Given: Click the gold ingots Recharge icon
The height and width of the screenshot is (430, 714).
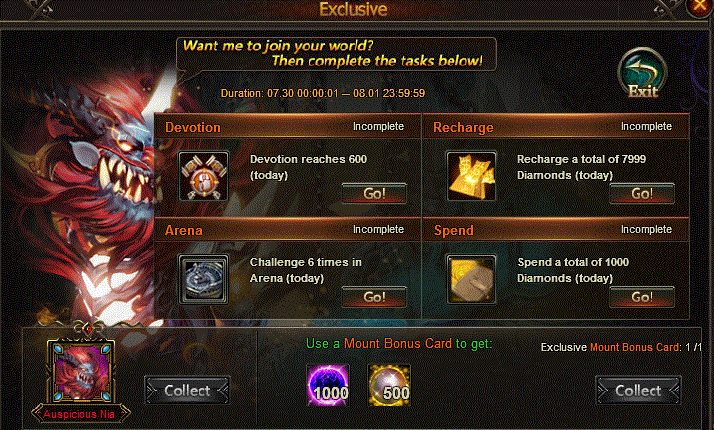Looking at the screenshot, I should pyautogui.click(x=471, y=176).
